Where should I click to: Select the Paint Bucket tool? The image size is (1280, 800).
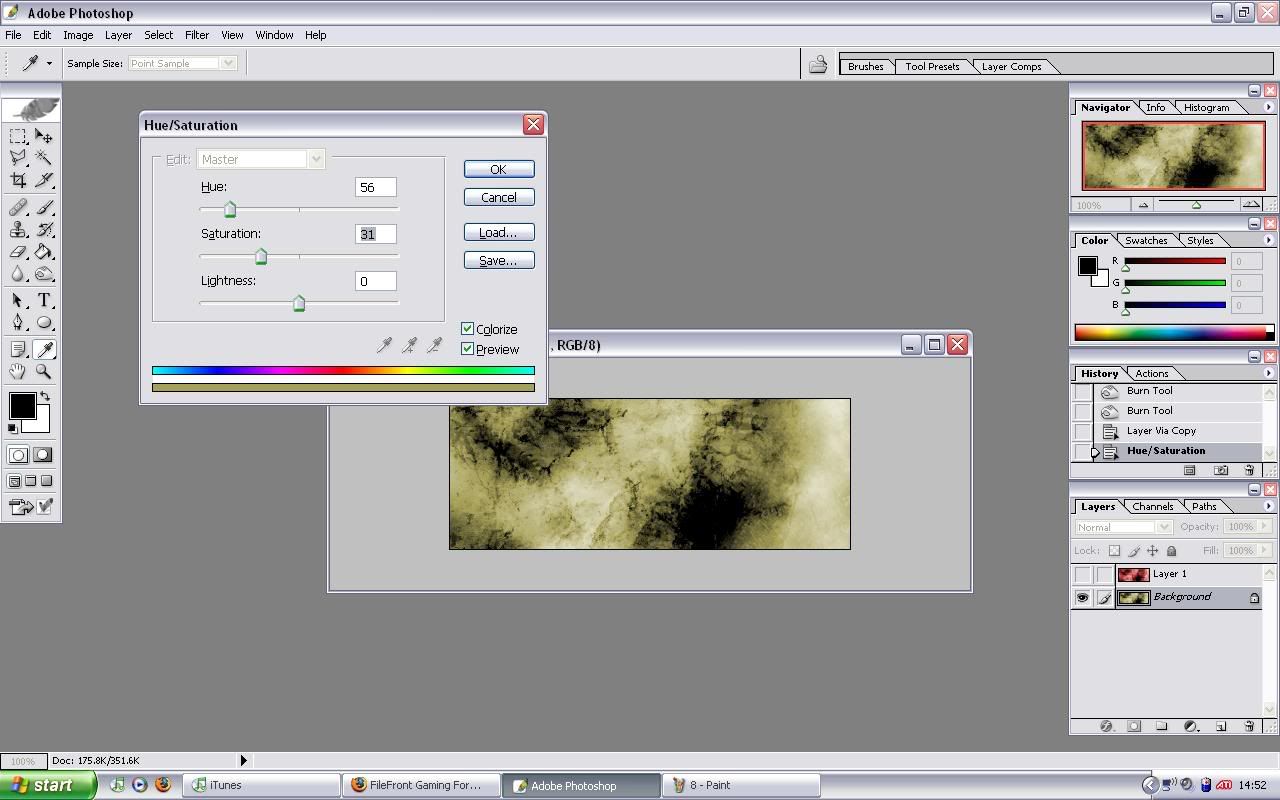pos(44,252)
